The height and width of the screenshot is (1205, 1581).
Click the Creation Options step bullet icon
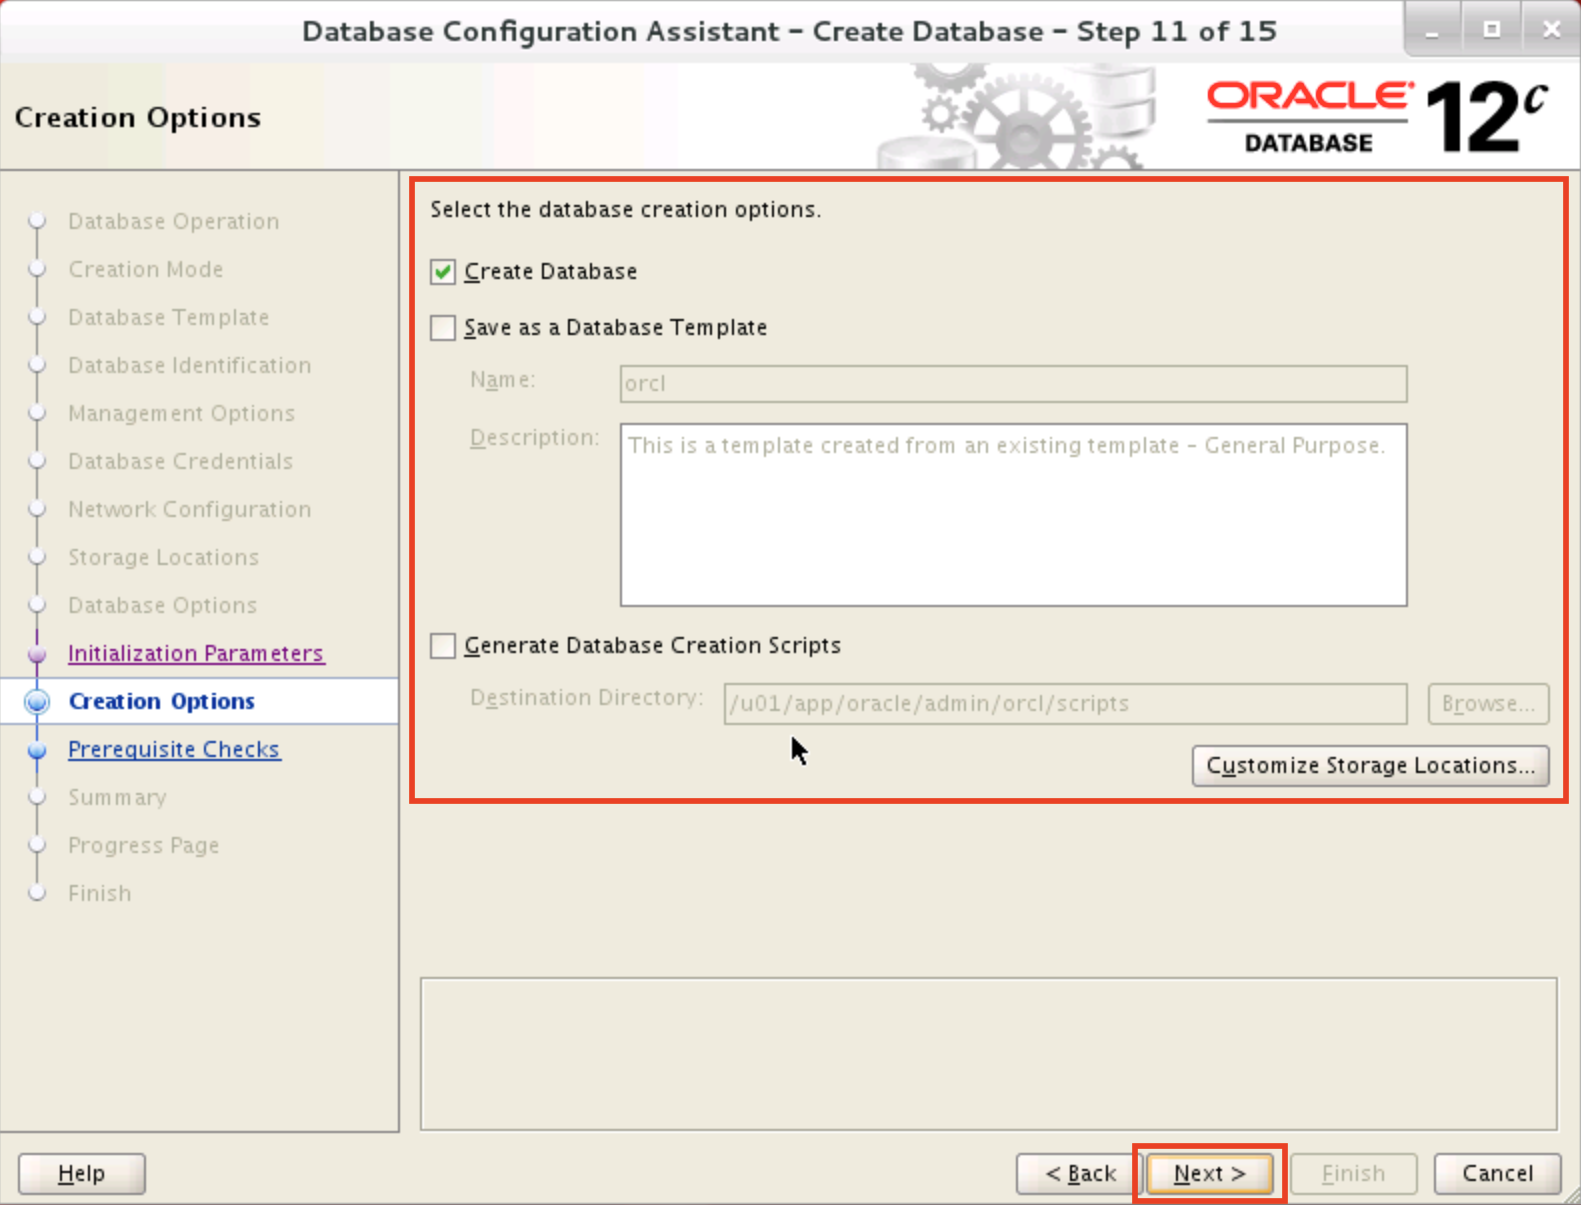click(38, 702)
